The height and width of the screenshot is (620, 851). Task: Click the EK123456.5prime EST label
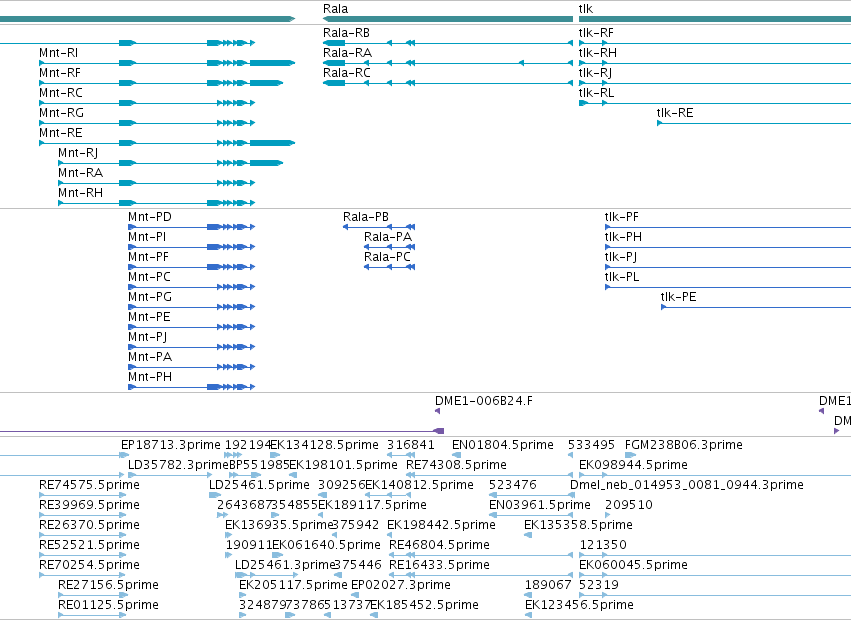click(579, 605)
